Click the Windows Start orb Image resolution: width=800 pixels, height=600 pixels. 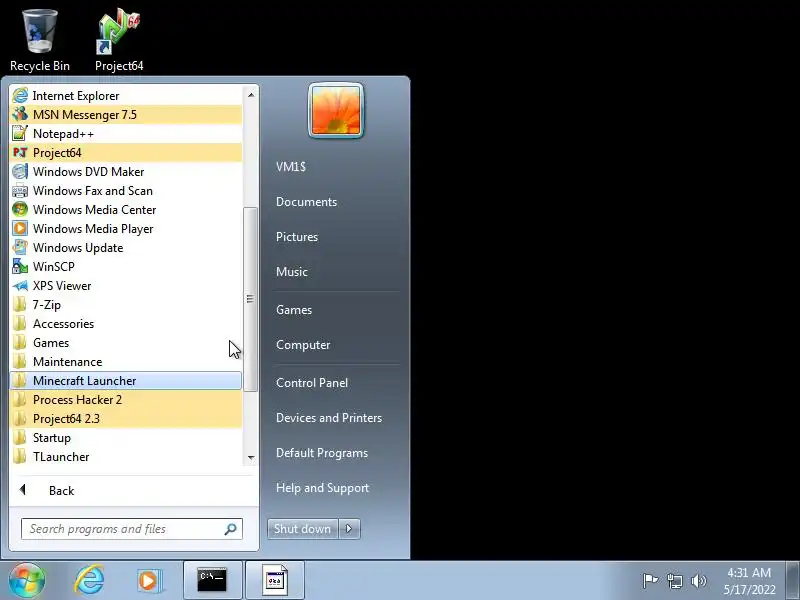click(27, 580)
